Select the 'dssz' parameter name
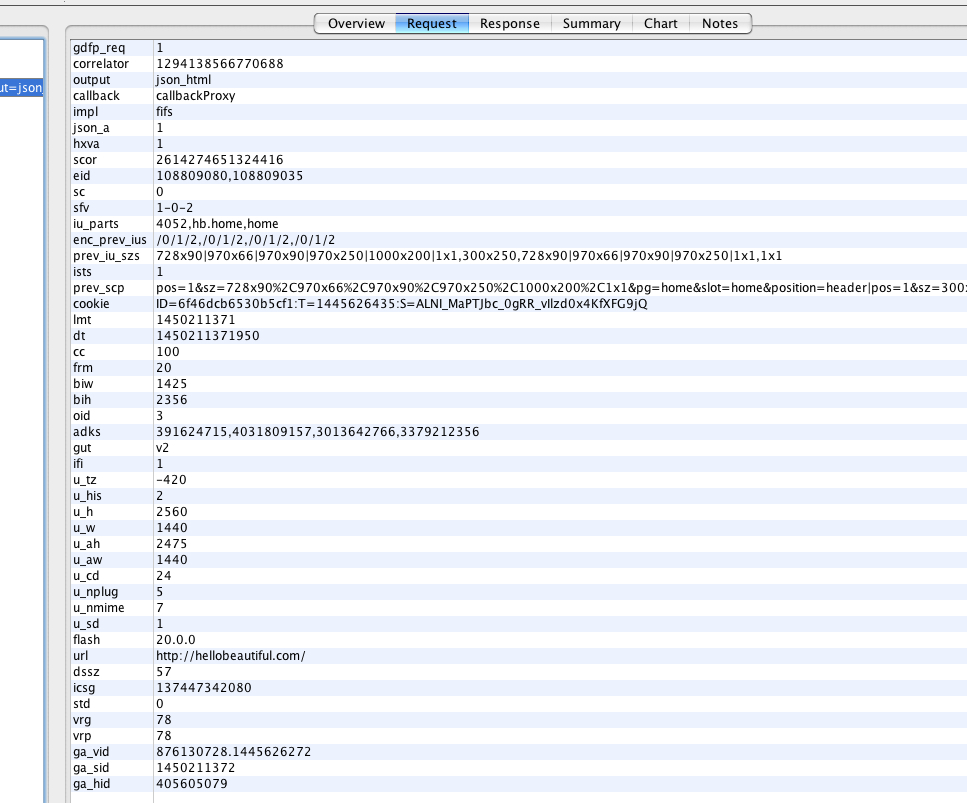The height and width of the screenshot is (803, 967). coord(86,672)
